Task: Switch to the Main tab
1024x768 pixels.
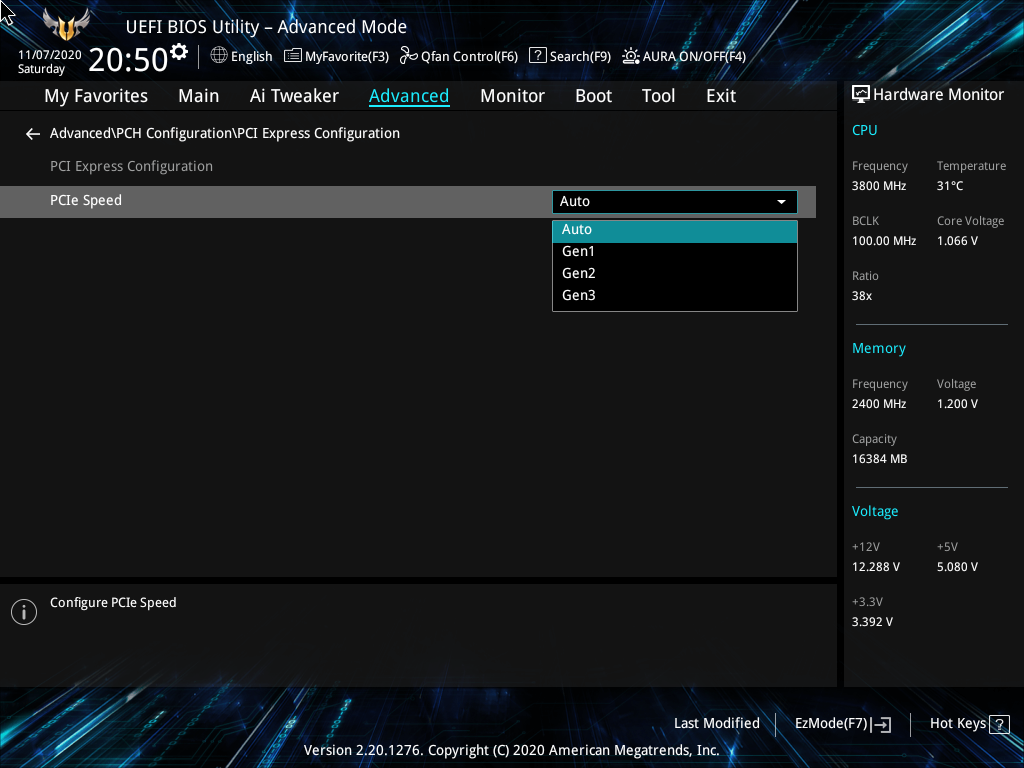Action: tap(199, 96)
